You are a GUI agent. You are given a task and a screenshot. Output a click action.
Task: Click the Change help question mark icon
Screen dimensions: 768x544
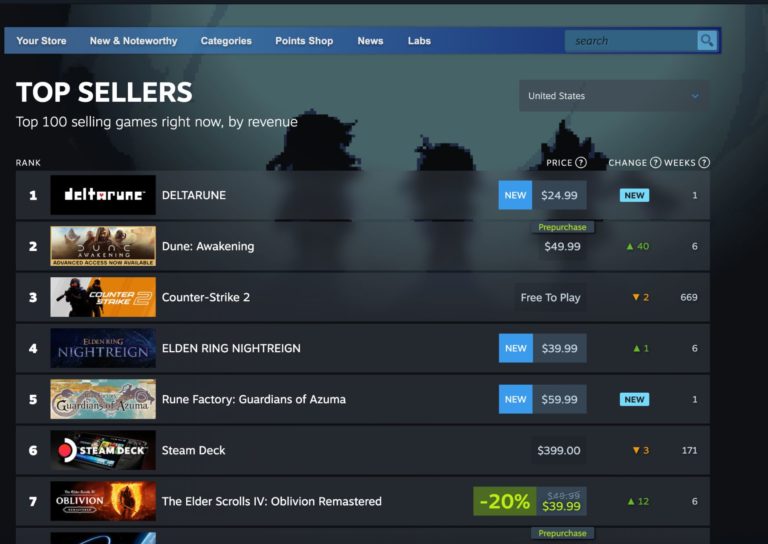pos(656,163)
